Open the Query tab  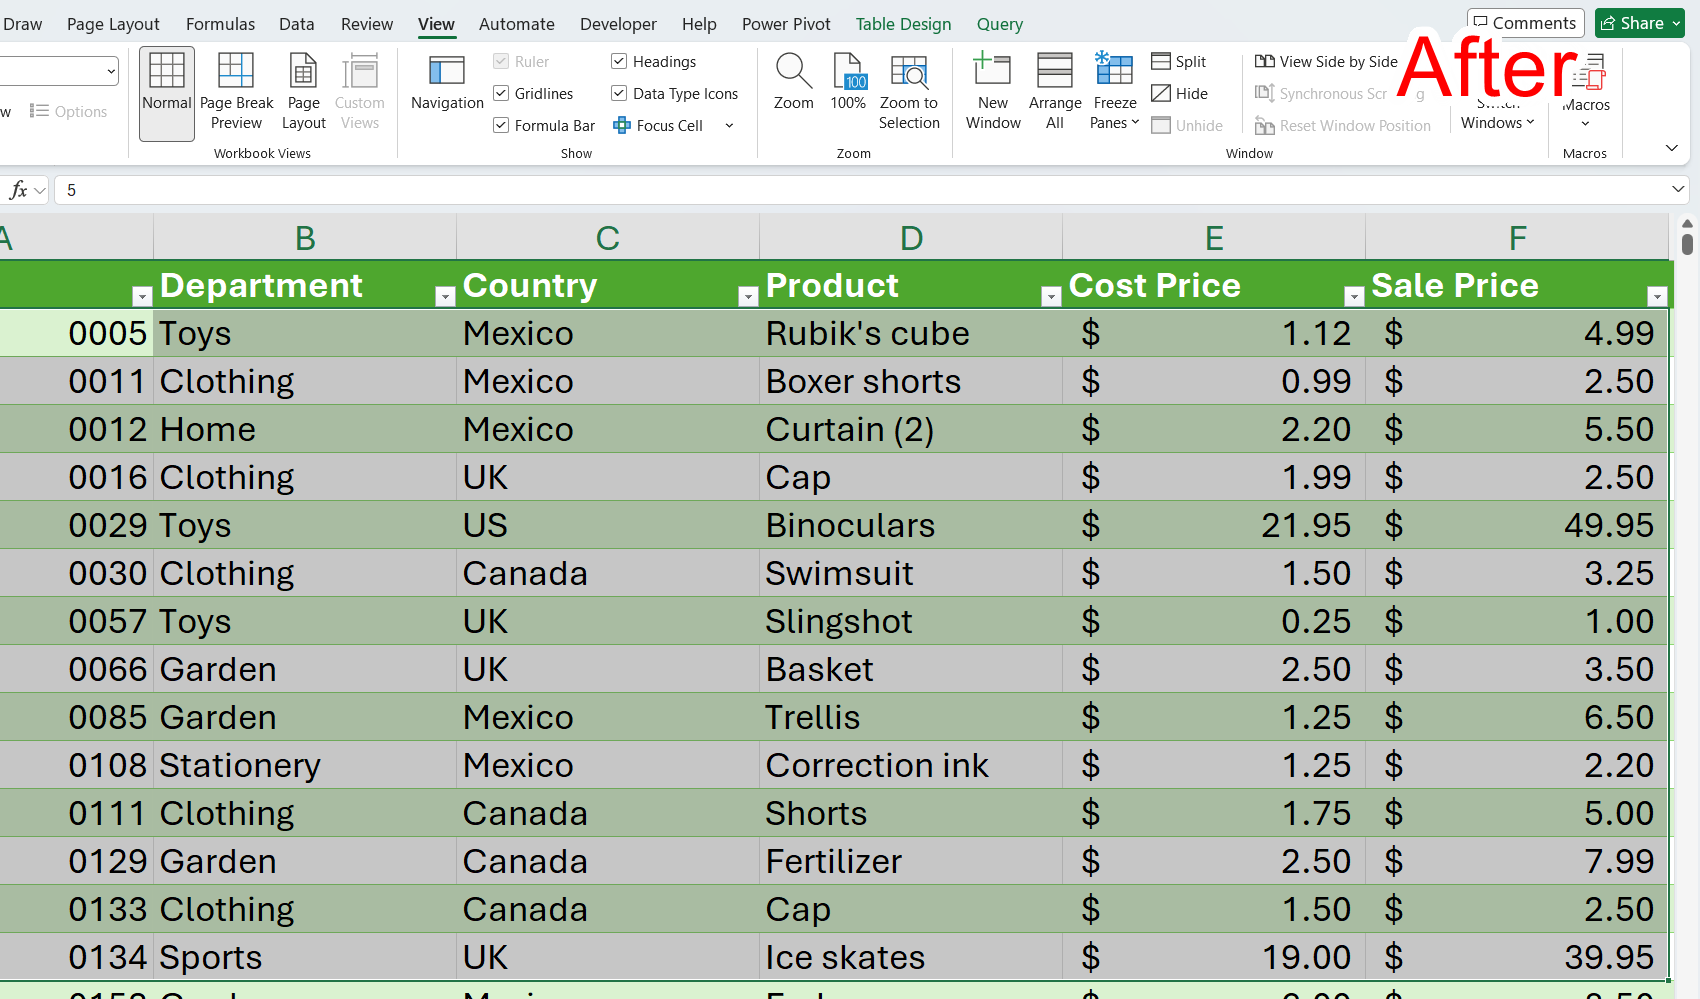(999, 24)
